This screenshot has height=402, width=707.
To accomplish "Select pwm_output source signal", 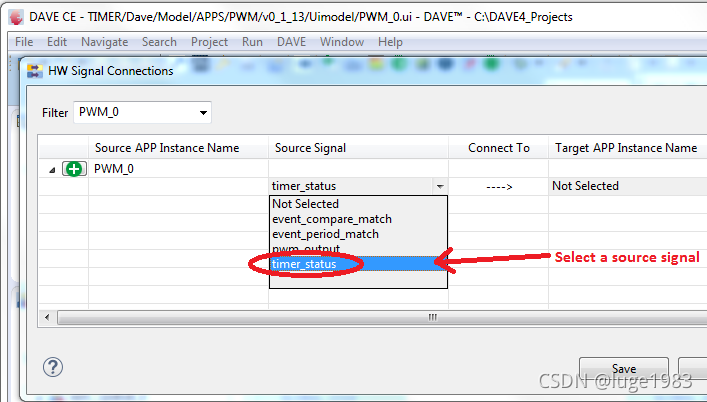I will click(358, 248).
